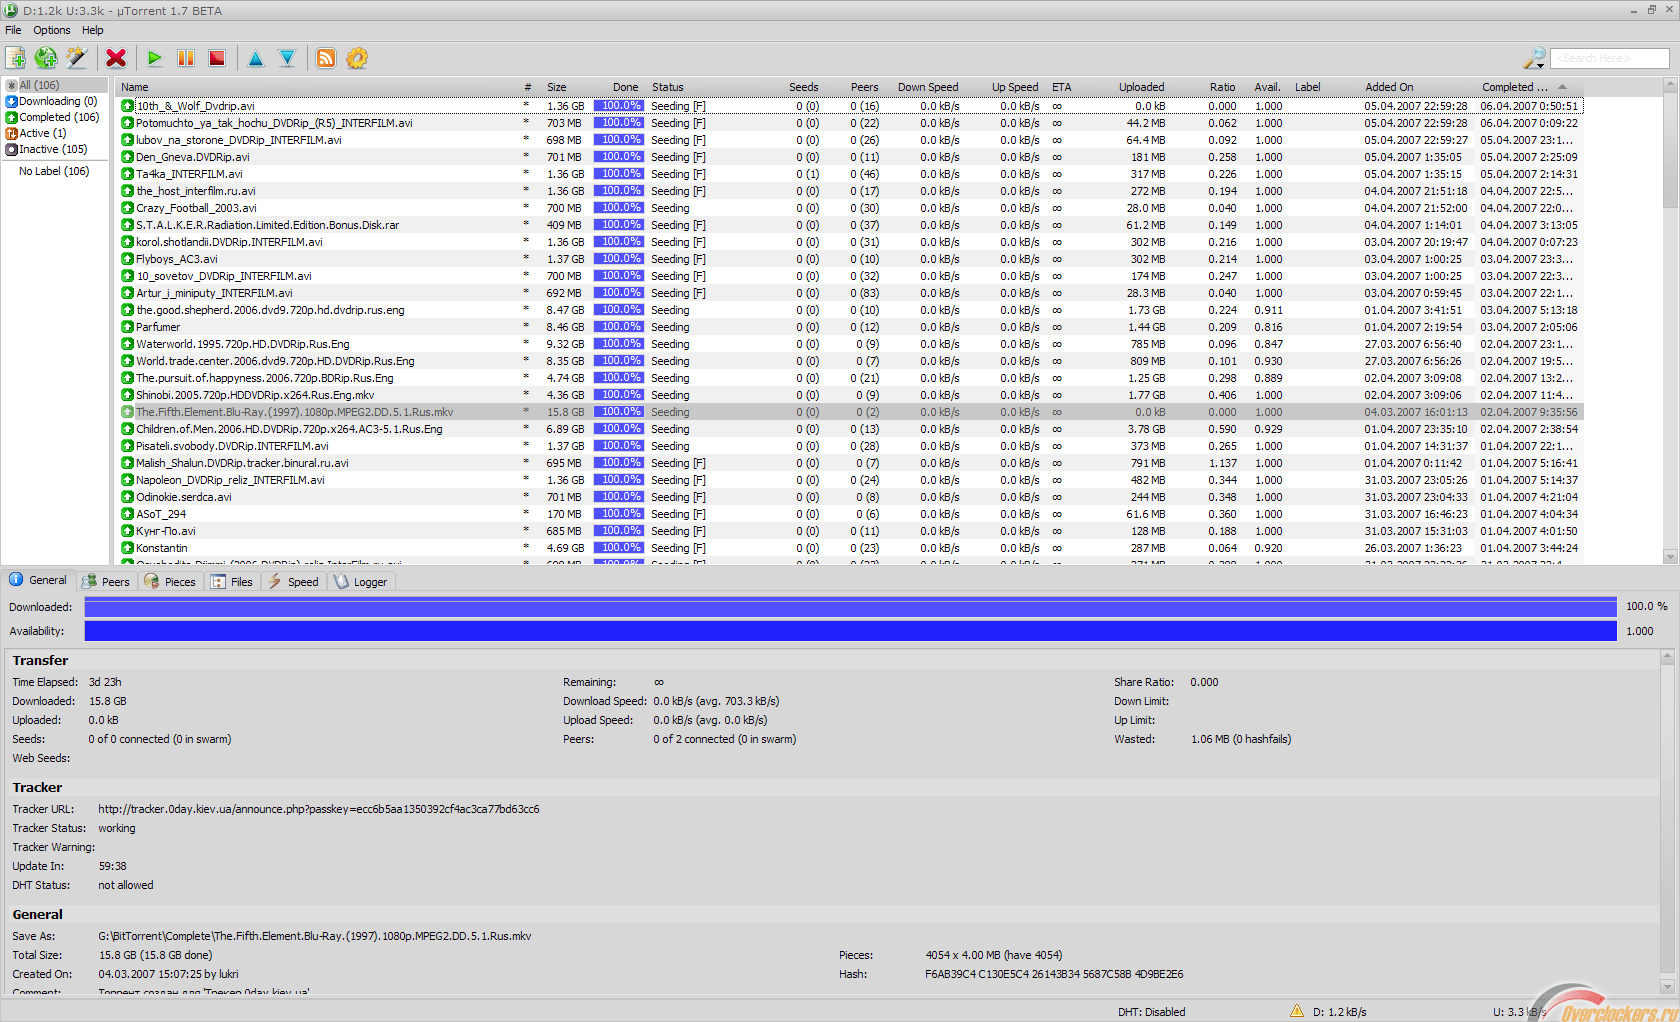Click the tracker URL text

319,809
